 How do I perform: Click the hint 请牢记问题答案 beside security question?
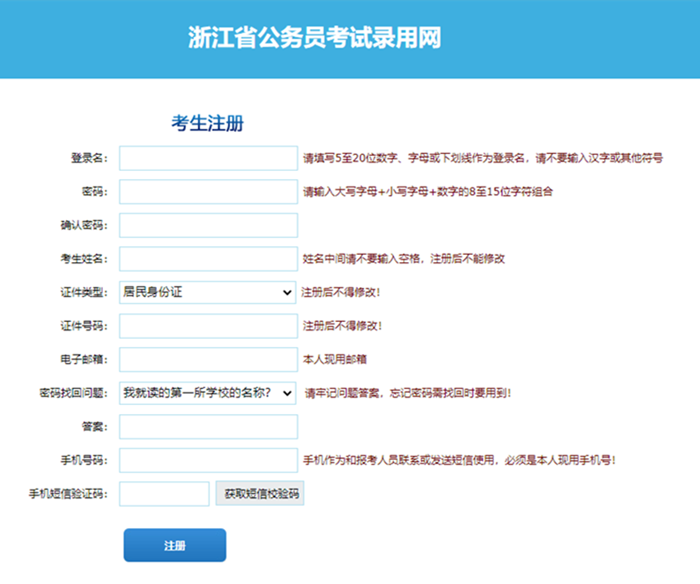tap(408, 393)
